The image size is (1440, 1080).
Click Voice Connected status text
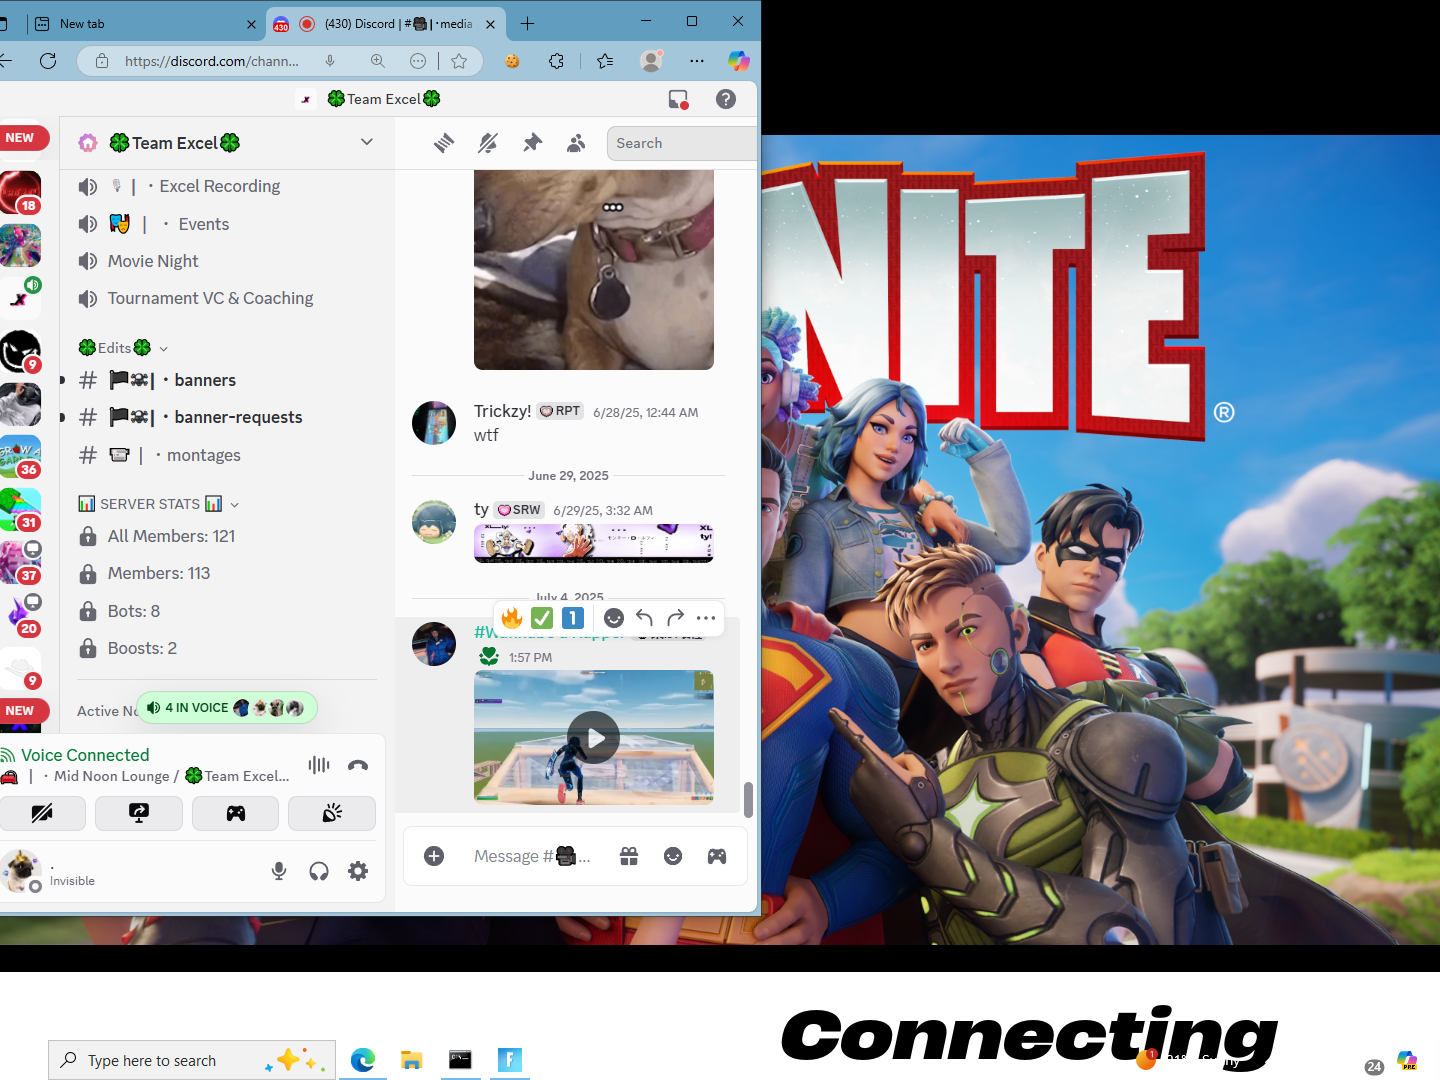[85, 755]
